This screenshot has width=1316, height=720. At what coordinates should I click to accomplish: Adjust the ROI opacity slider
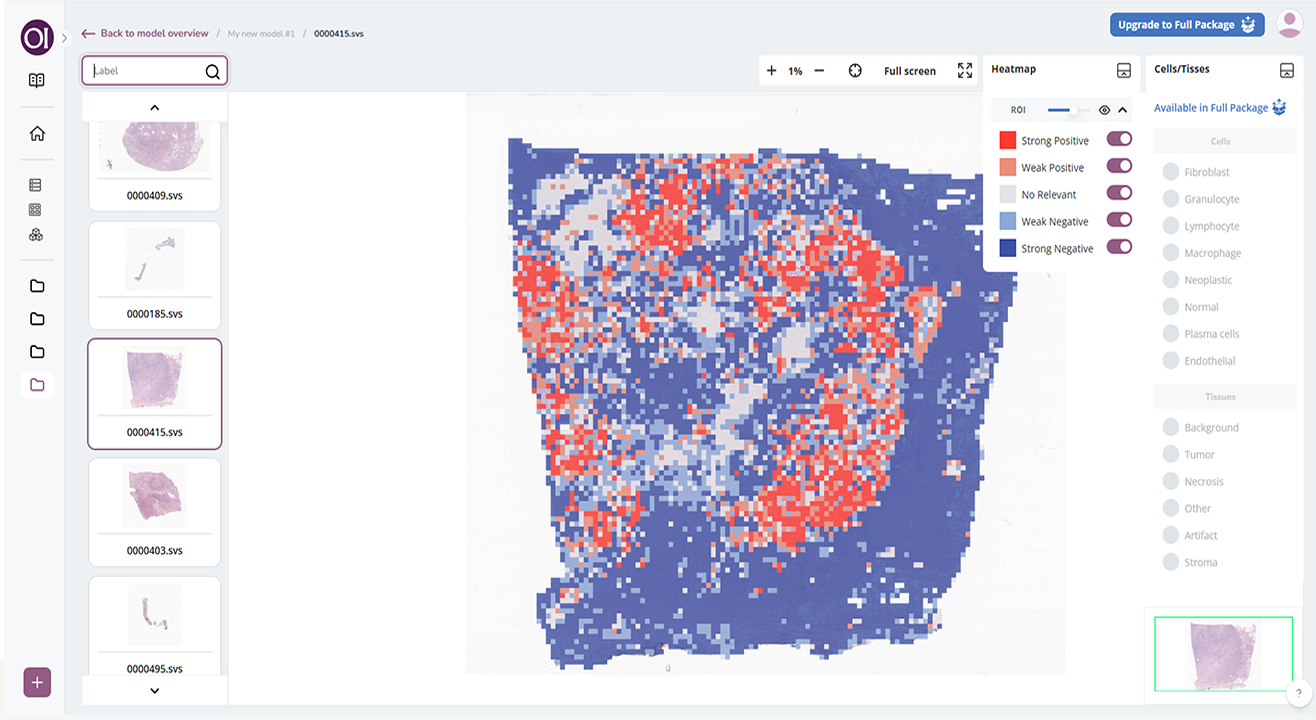point(1072,110)
